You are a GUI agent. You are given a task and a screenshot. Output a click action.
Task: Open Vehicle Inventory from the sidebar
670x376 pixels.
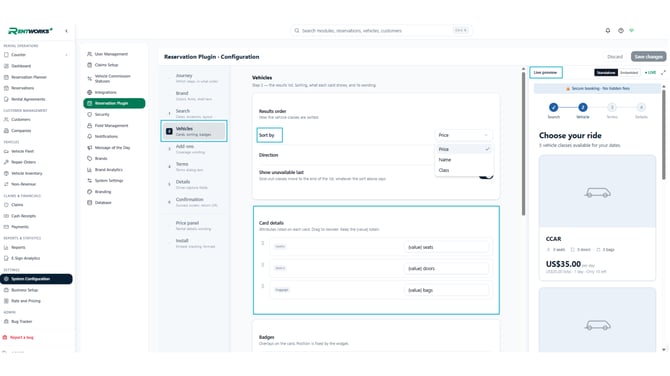[x=26, y=173]
